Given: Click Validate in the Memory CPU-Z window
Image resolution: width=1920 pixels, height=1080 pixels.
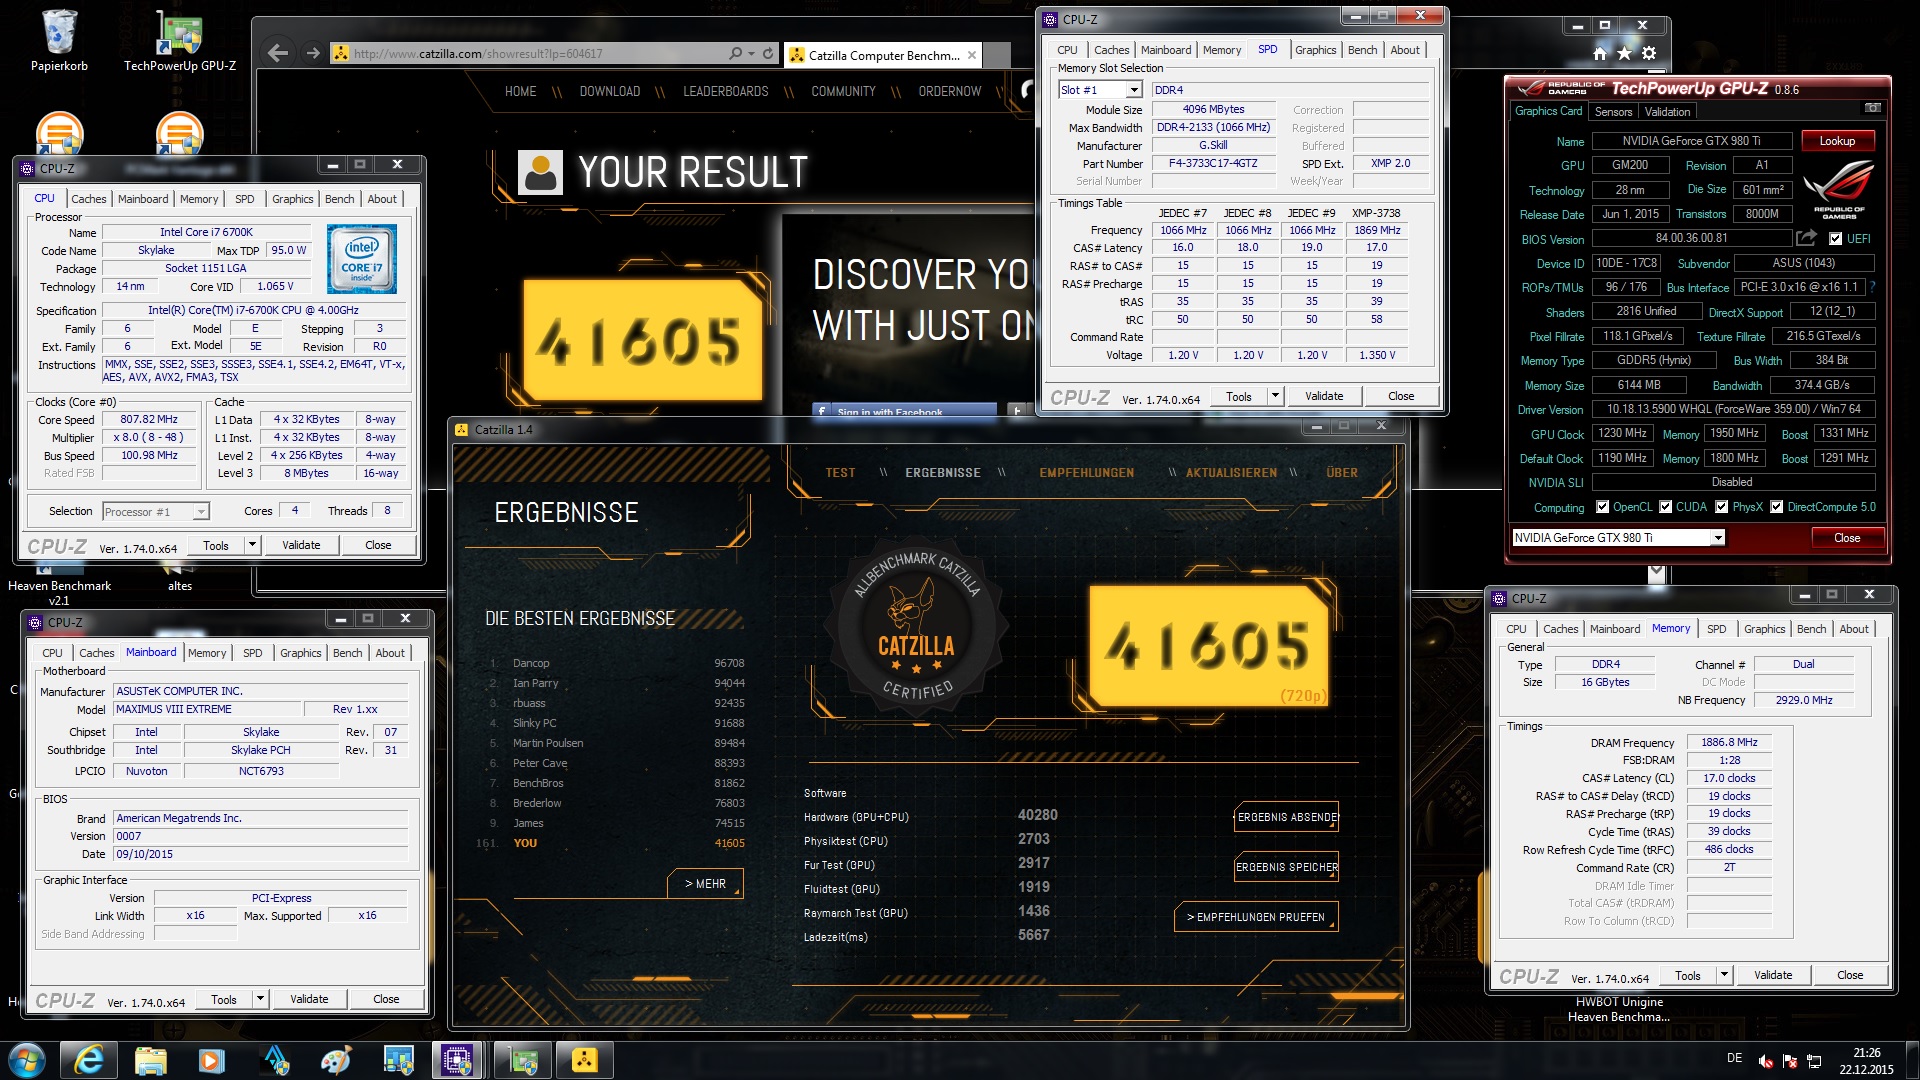Looking at the screenshot, I should tap(1773, 975).
